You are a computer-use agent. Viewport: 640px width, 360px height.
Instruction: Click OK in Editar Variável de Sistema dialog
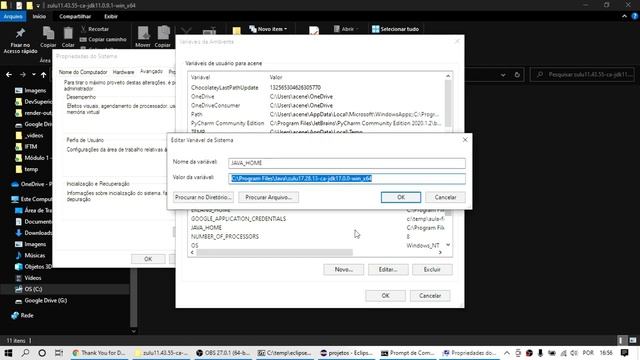tap(400, 197)
